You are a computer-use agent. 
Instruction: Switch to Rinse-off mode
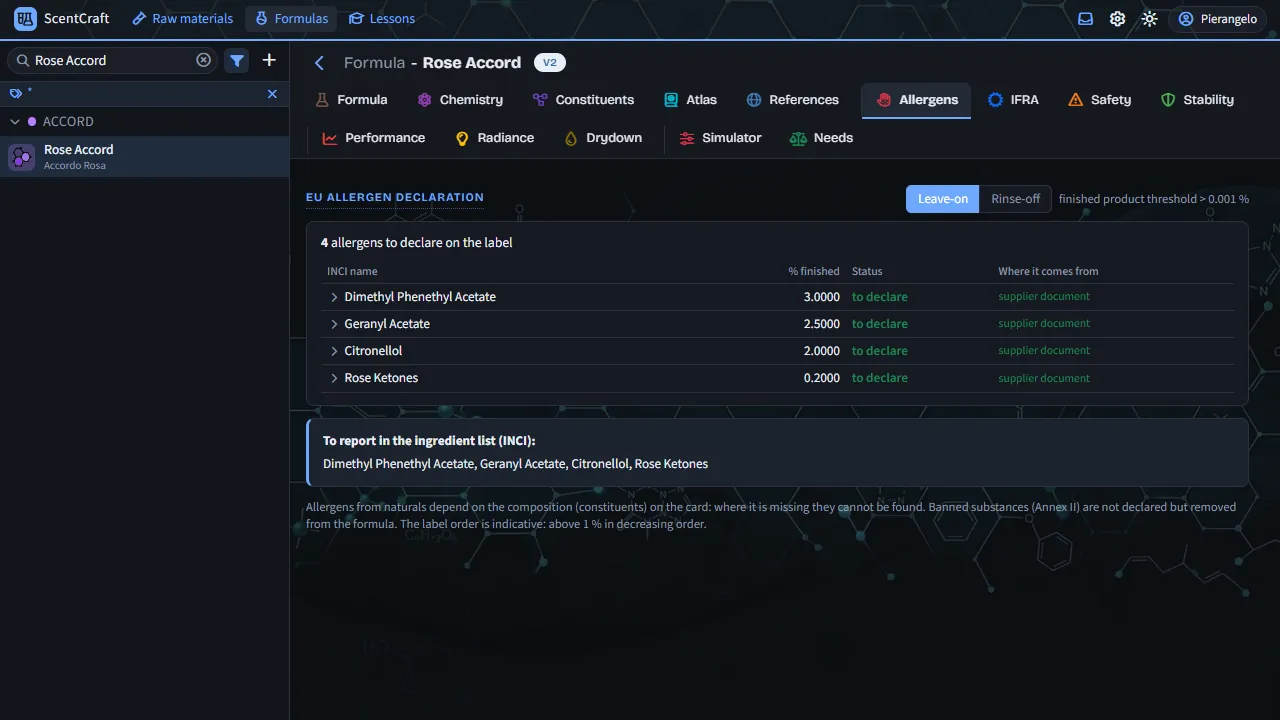click(1015, 199)
